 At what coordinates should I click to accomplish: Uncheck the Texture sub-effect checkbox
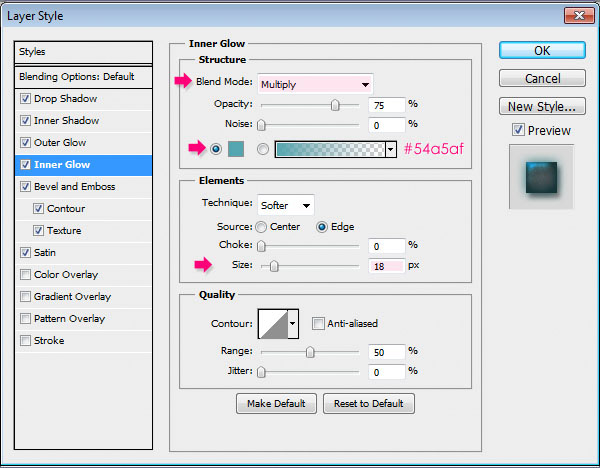point(38,231)
